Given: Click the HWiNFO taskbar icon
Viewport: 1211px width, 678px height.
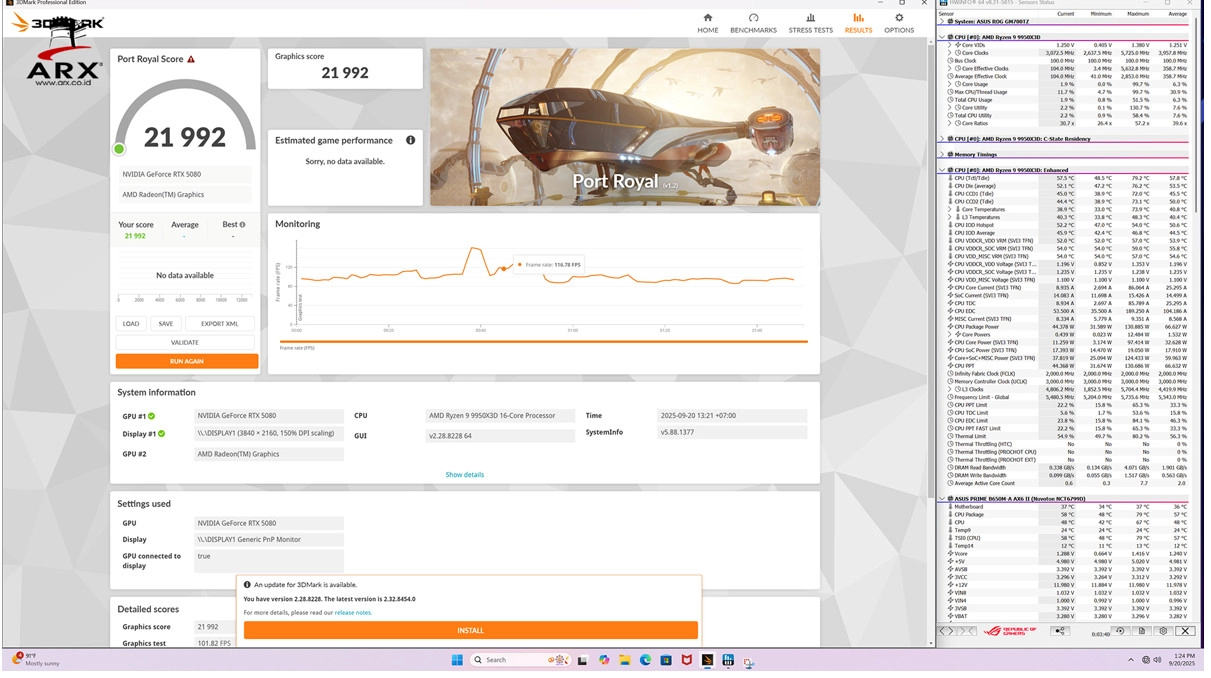Looking at the screenshot, I should point(728,660).
